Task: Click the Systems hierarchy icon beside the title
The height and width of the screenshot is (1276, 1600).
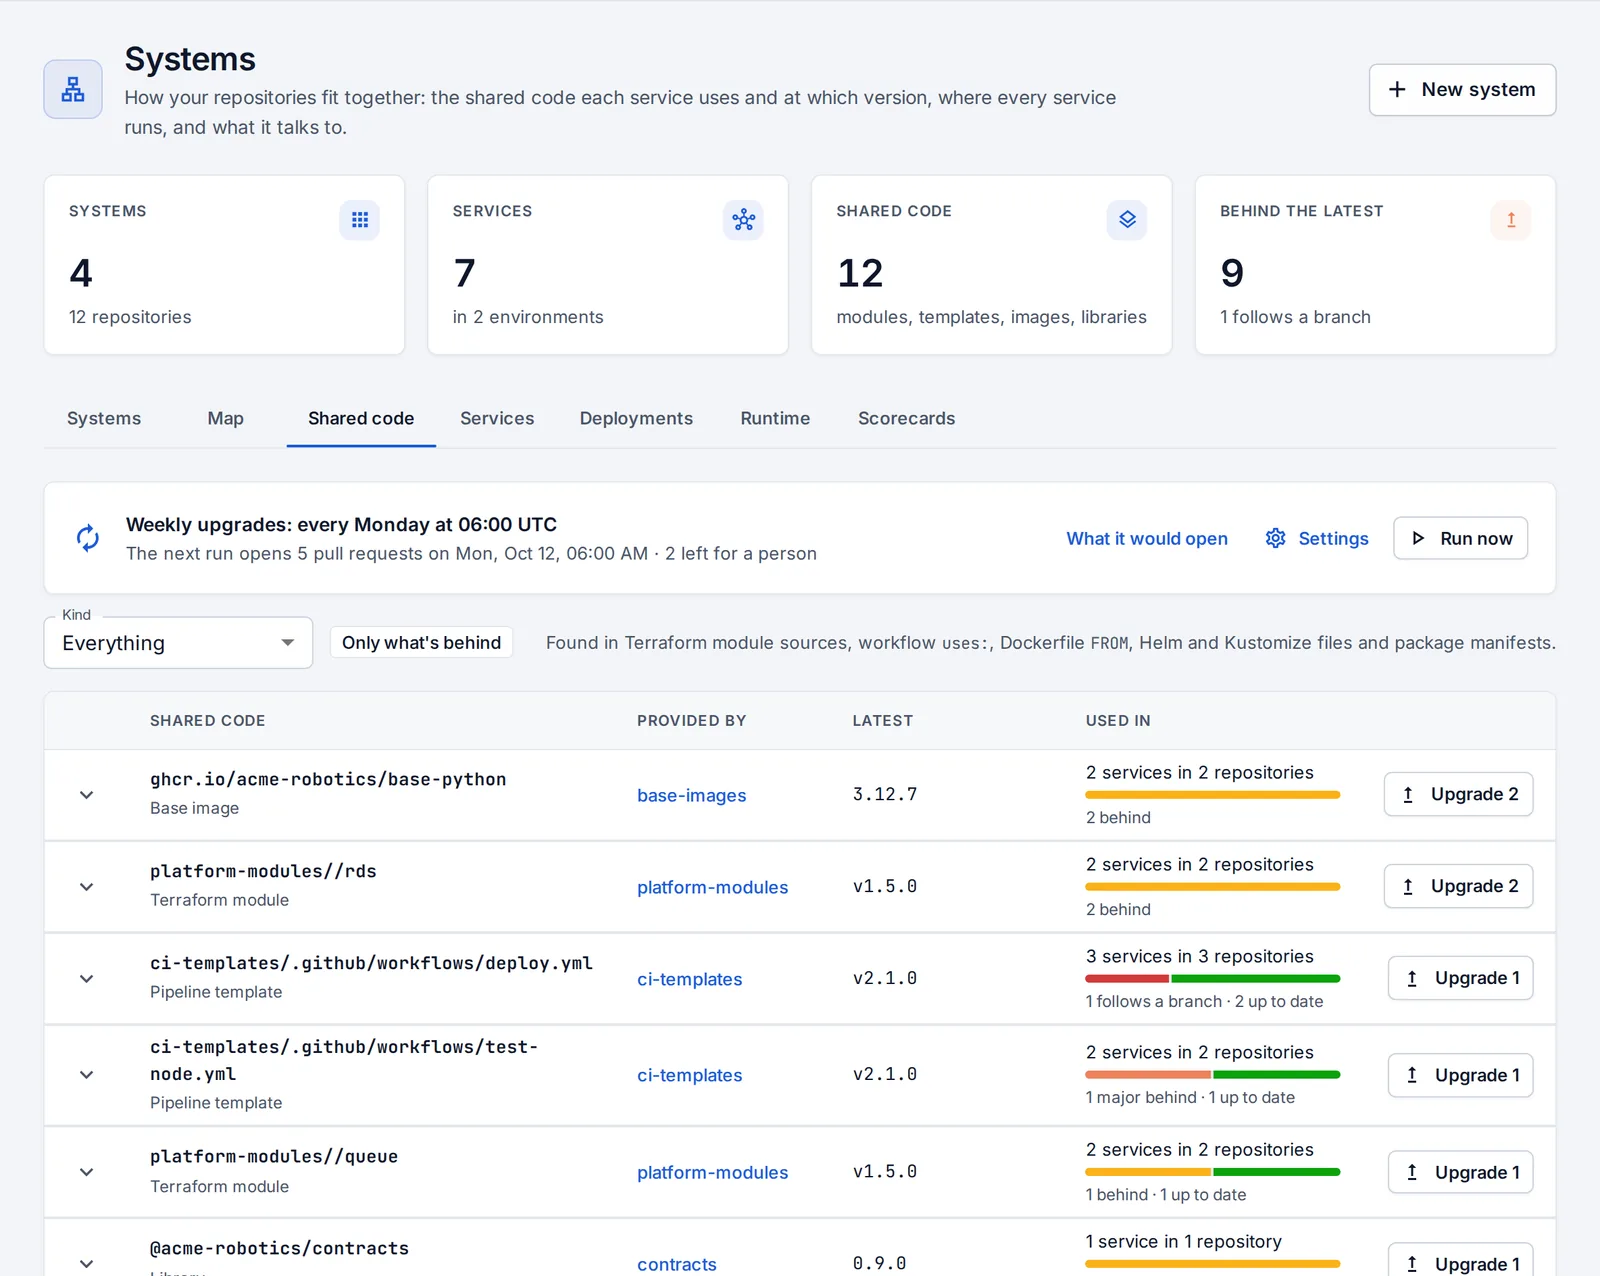Action: [73, 89]
